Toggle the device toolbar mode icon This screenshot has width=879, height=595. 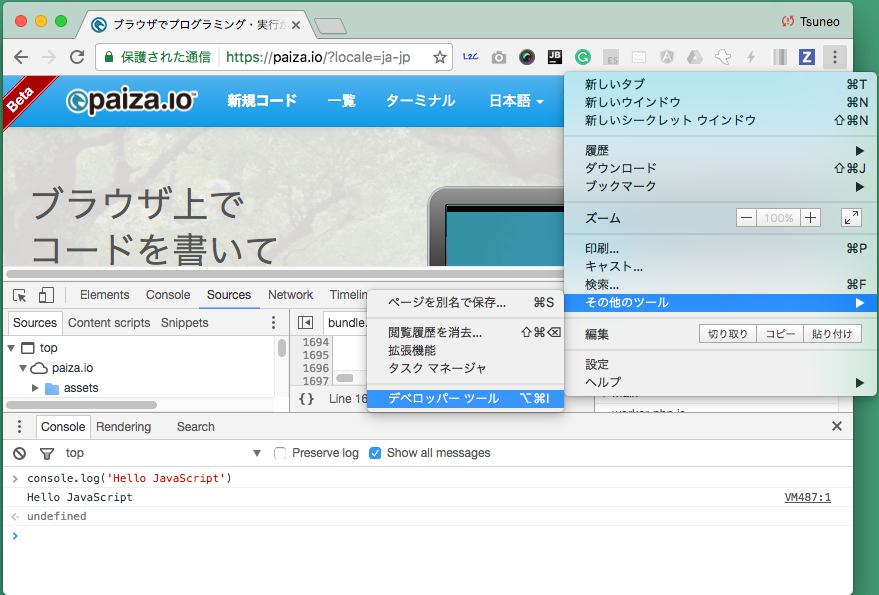[x=46, y=295]
